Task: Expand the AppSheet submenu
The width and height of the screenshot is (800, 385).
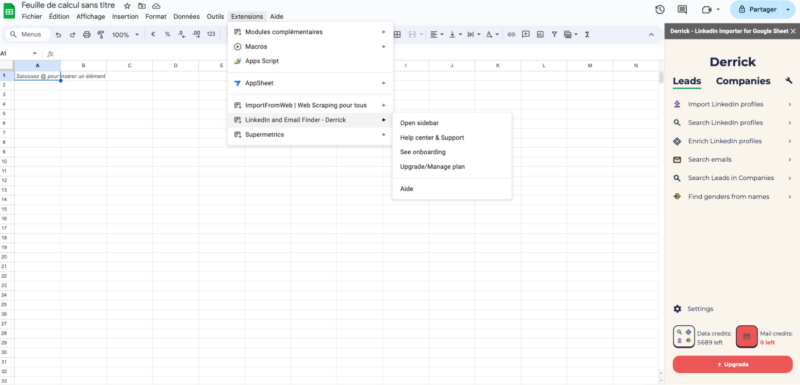Action: (x=310, y=83)
